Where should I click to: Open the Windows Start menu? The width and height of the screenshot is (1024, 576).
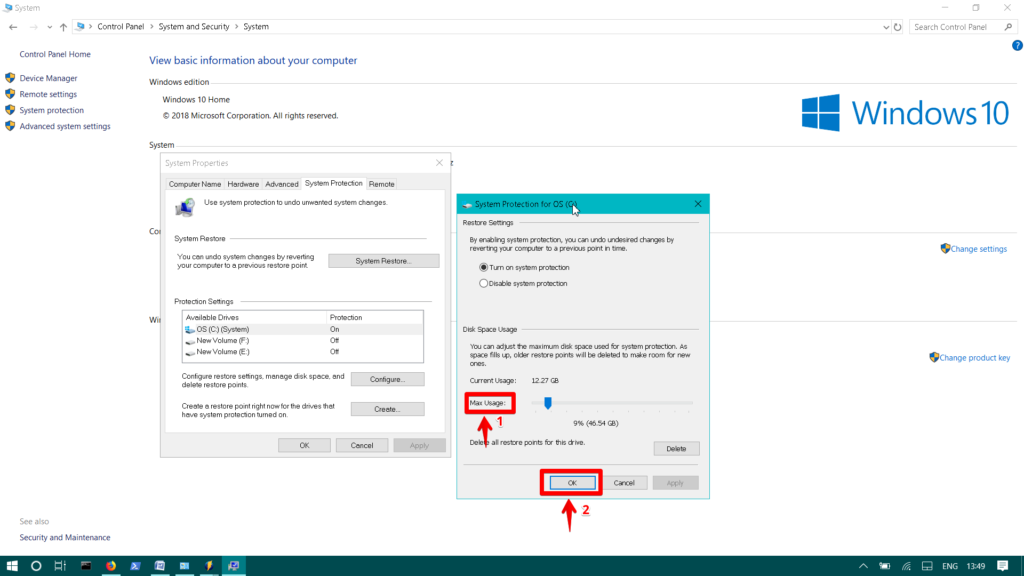click(x=12, y=566)
